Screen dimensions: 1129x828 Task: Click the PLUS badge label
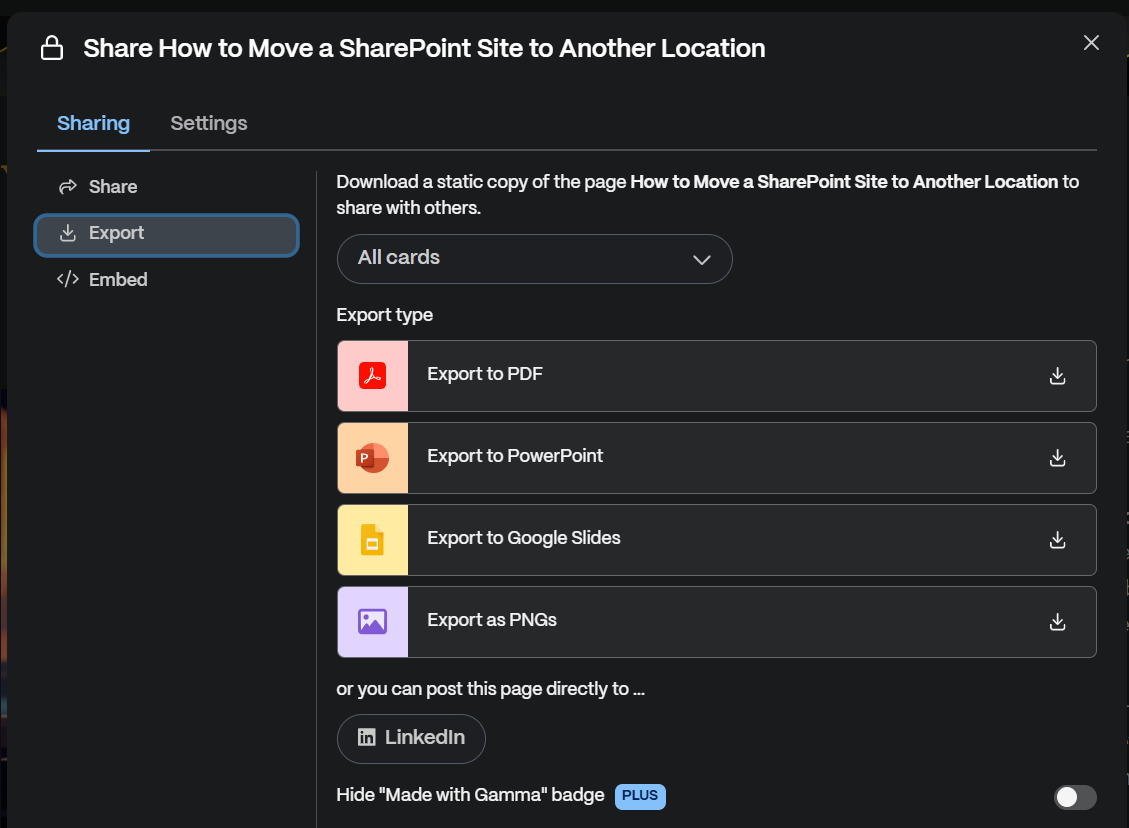pos(640,796)
